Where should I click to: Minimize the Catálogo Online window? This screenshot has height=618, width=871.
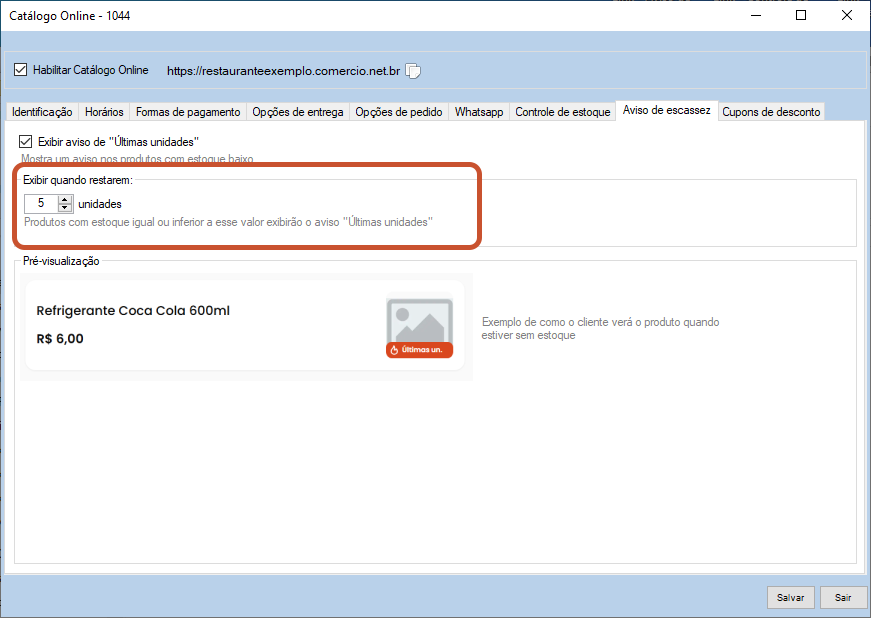click(x=755, y=16)
